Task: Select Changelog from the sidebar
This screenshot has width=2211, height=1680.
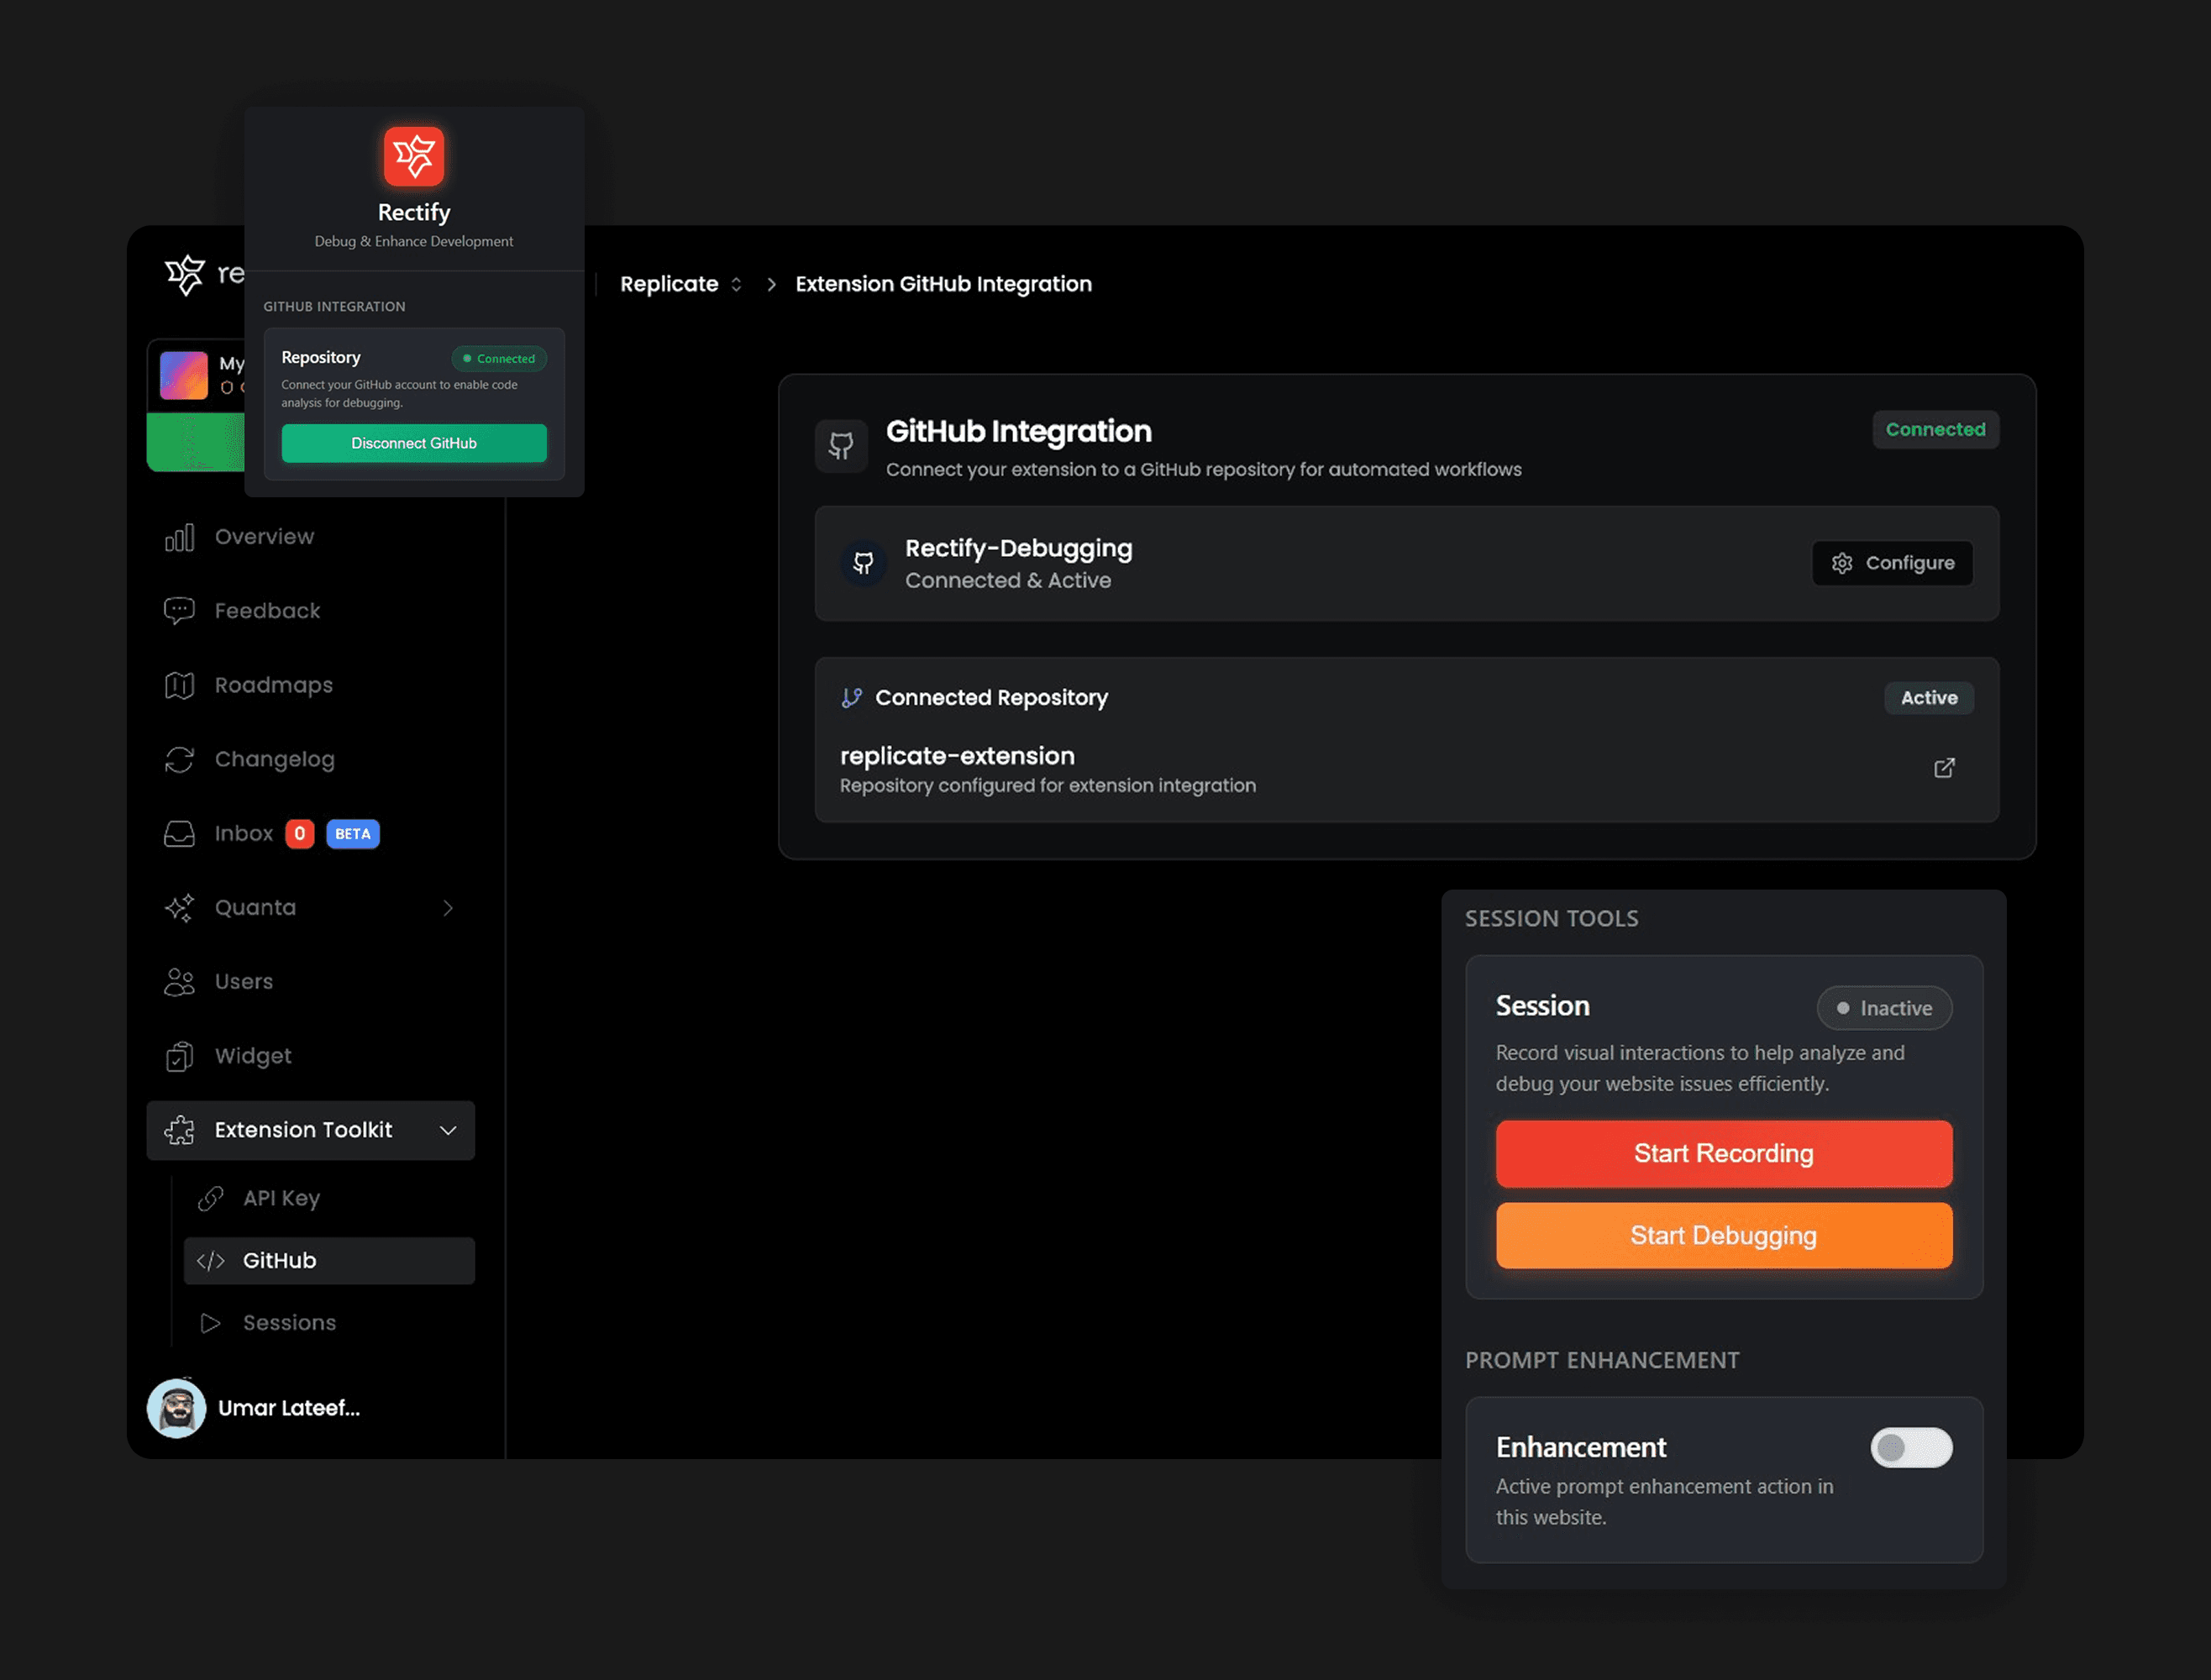Action: pos(311,760)
